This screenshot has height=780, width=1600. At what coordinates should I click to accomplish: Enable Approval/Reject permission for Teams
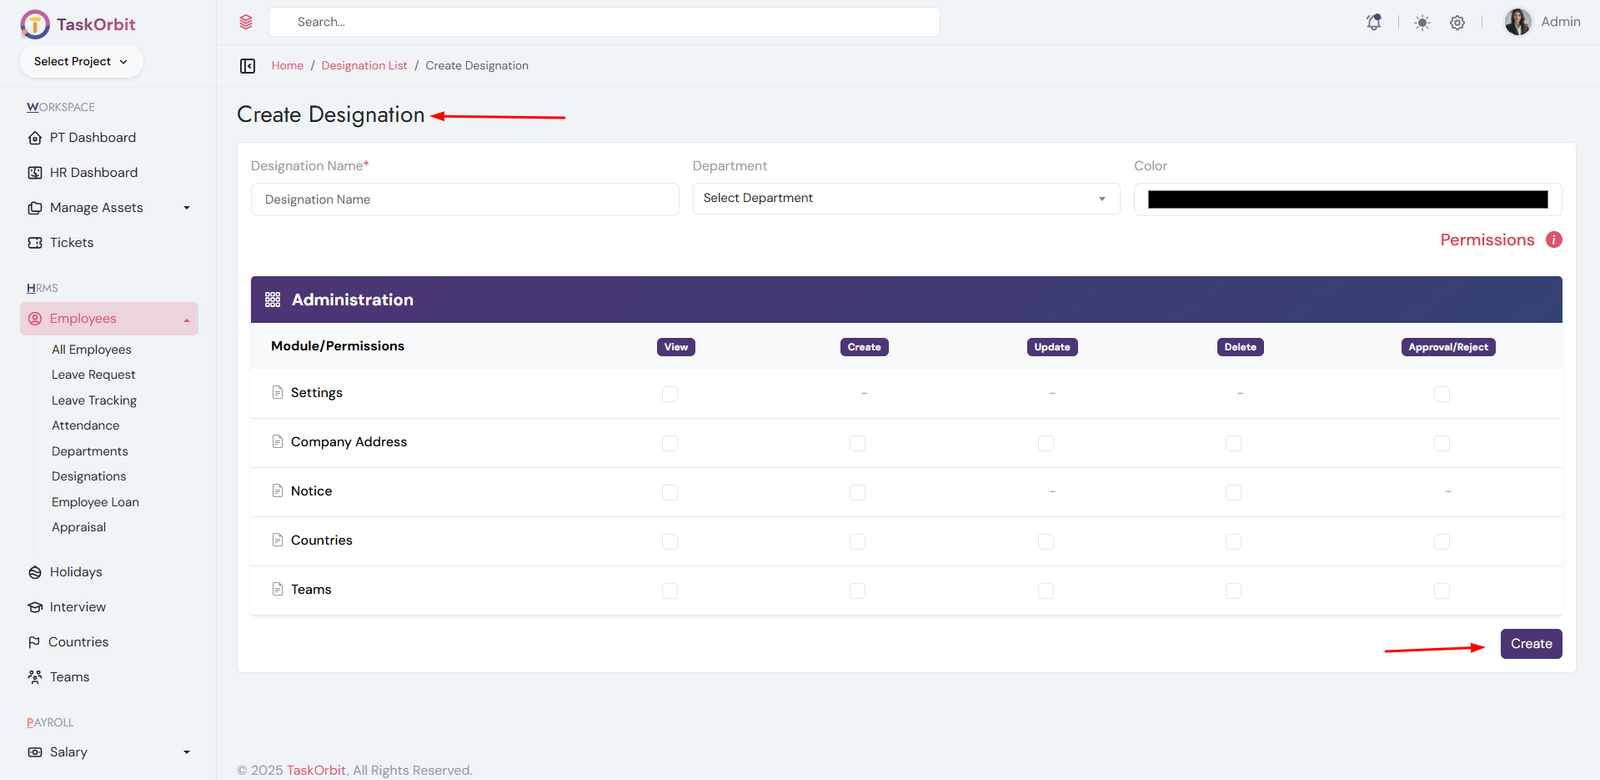tap(1441, 591)
